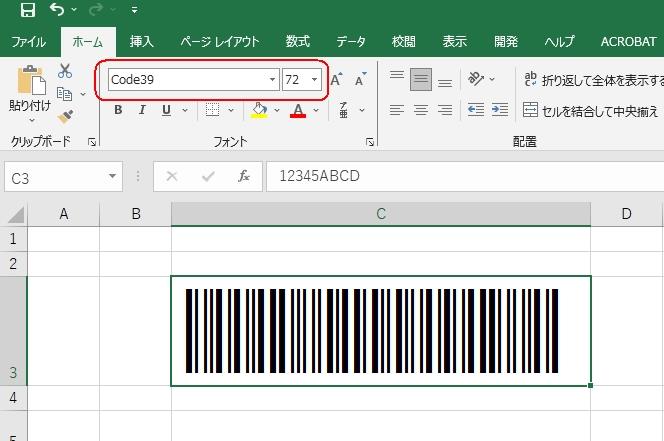Expand the copy options arrow

[x=83, y=94]
